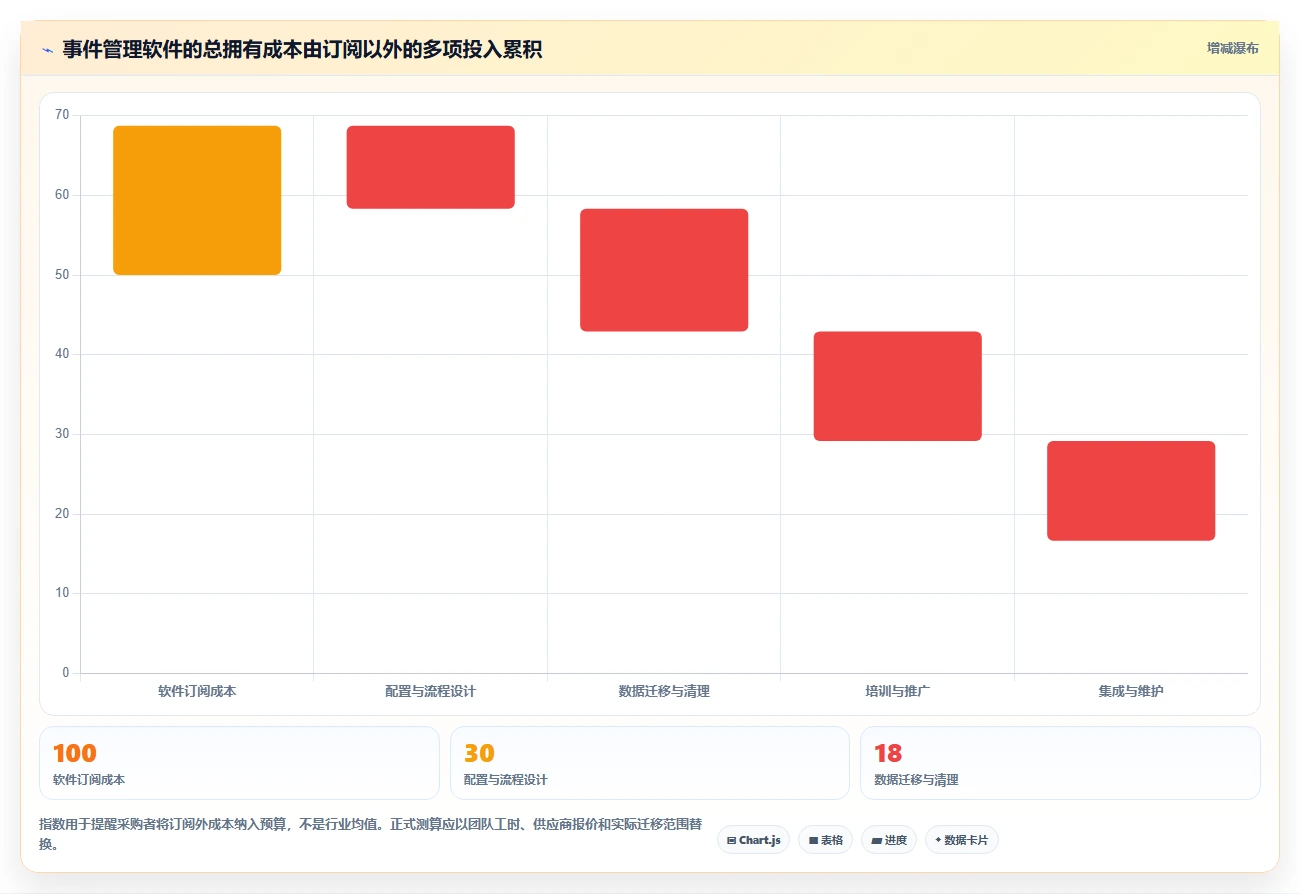Click the orange 软件订阅成本 bar
This screenshot has width=1300, height=894.
click(x=197, y=200)
